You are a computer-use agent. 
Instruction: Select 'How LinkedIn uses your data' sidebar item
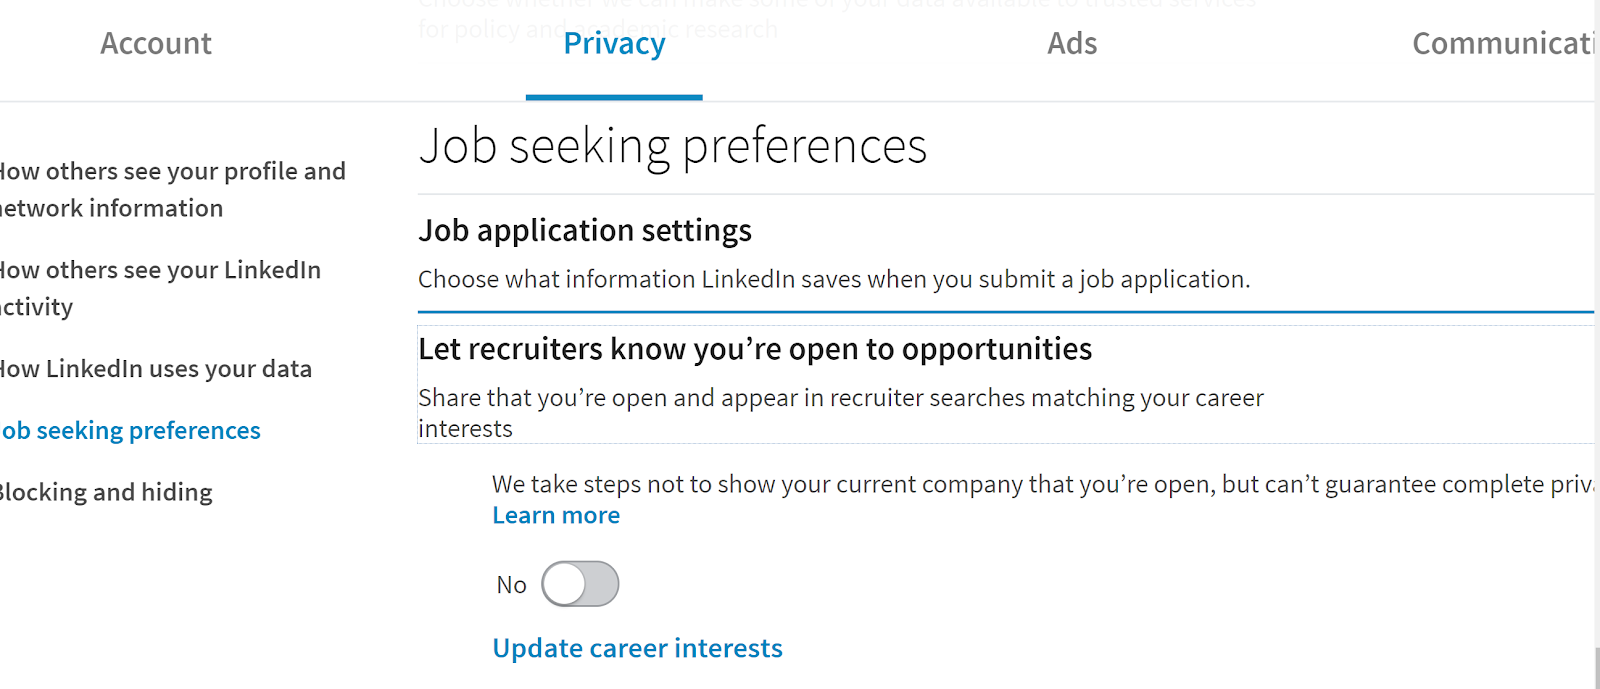pos(156,369)
